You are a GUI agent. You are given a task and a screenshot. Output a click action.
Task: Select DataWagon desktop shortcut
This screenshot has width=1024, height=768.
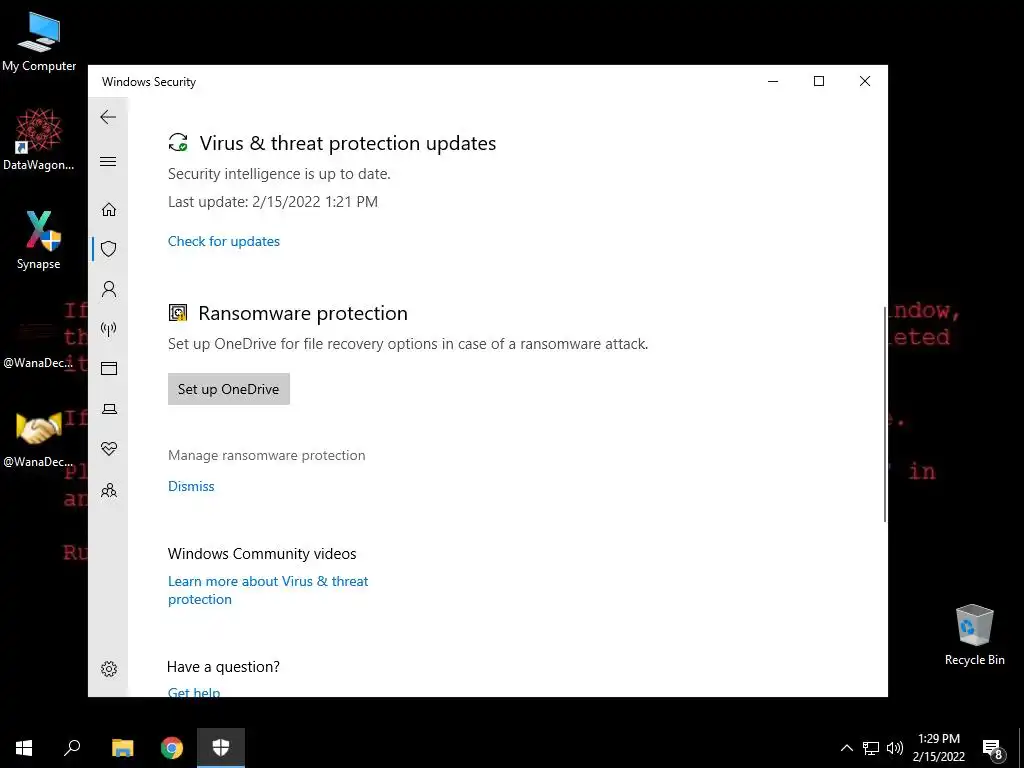[39, 140]
